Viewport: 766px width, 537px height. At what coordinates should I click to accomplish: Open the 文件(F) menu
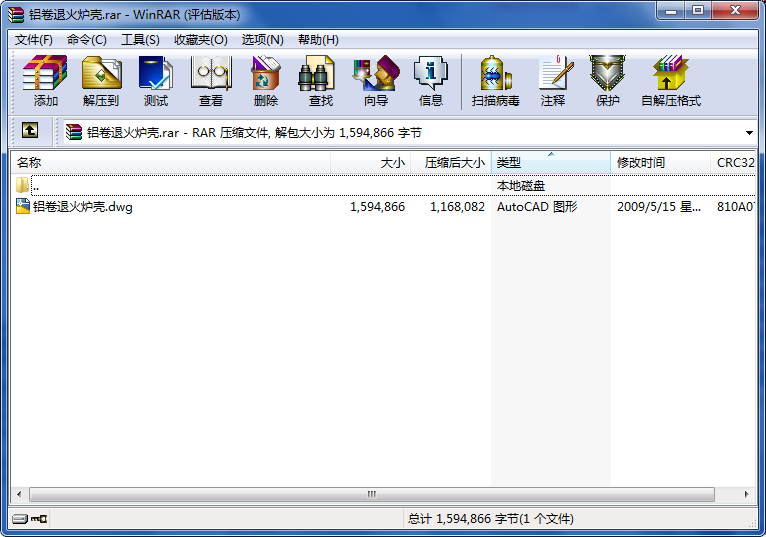(x=34, y=40)
